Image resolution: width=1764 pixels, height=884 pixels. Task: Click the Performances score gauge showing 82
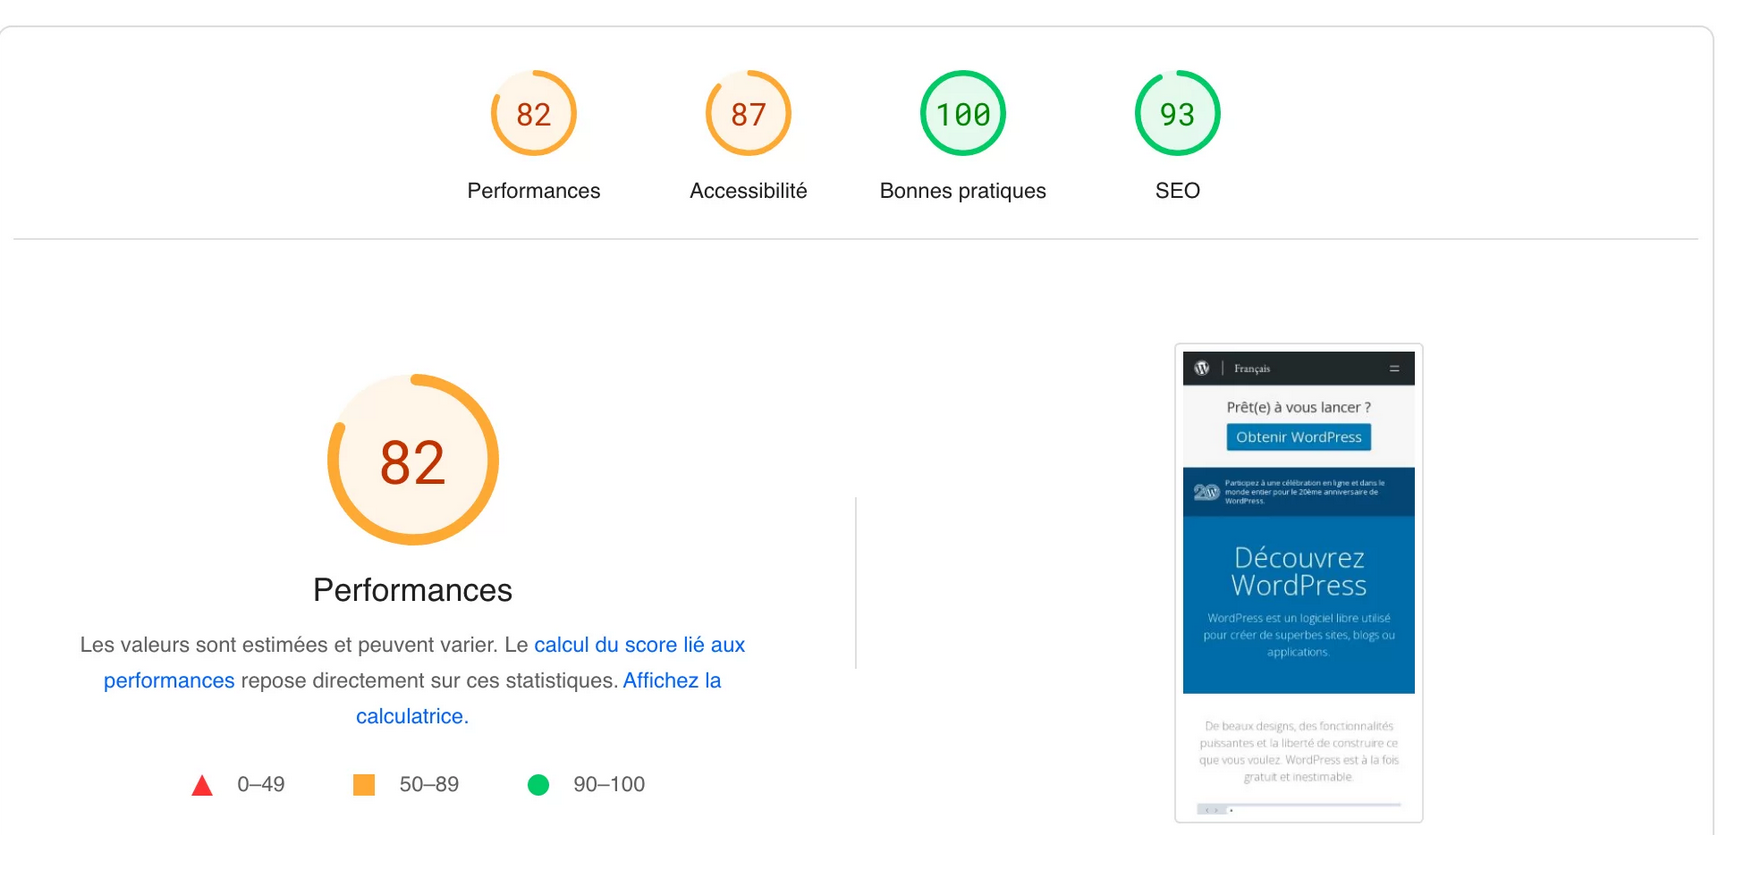tap(533, 113)
